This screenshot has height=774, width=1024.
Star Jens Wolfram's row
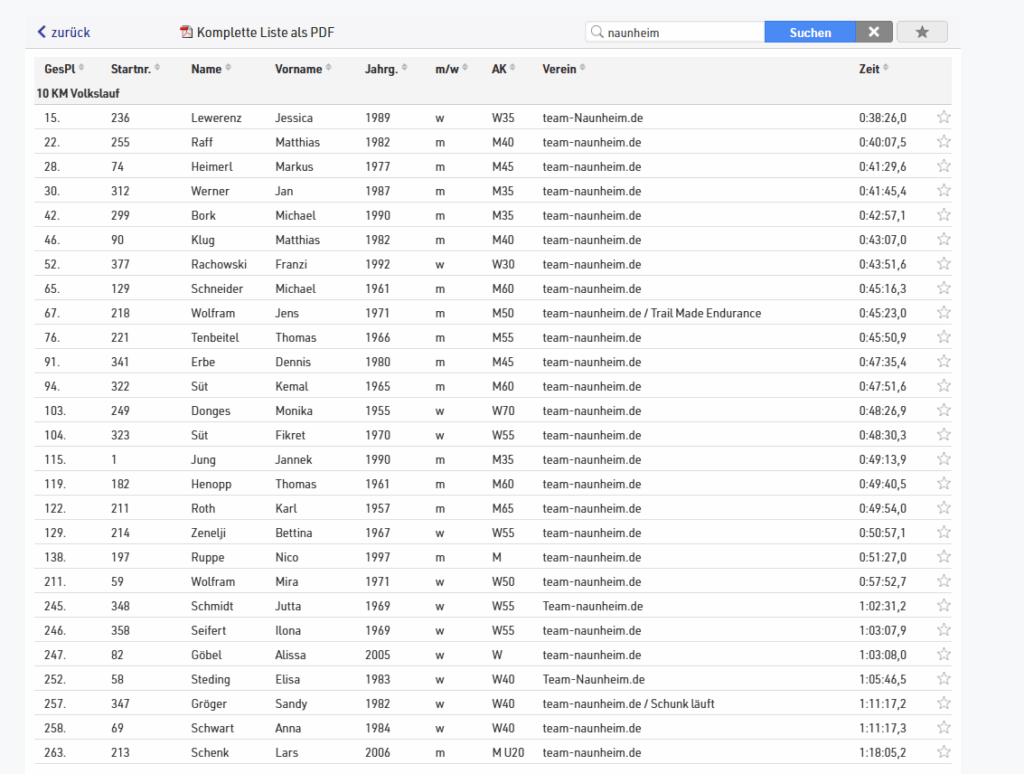click(x=943, y=313)
